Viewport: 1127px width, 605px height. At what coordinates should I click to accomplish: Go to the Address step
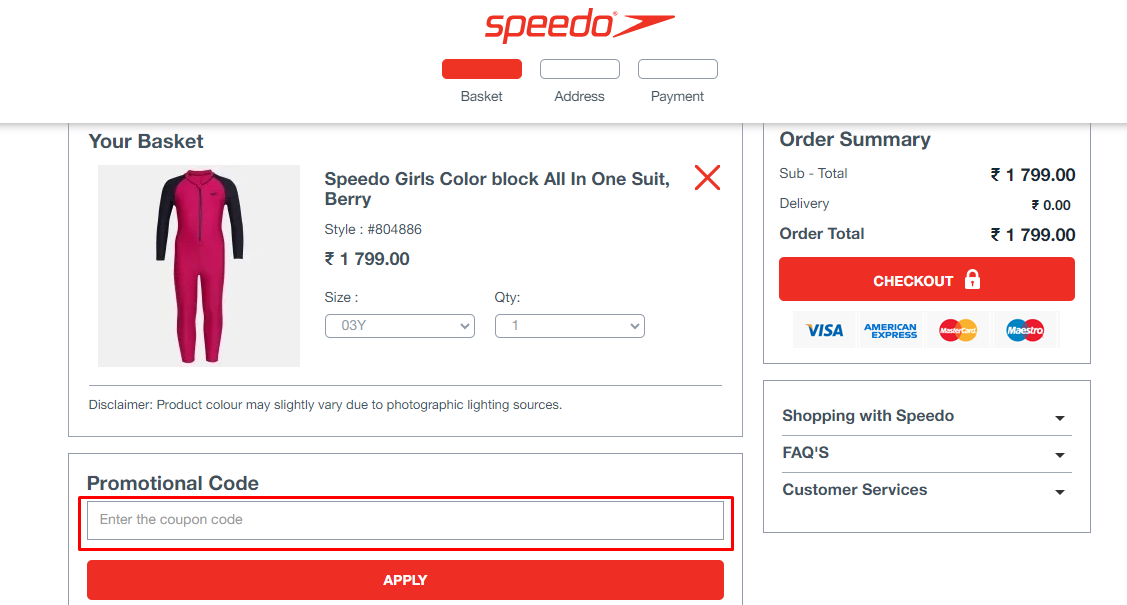(x=579, y=70)
